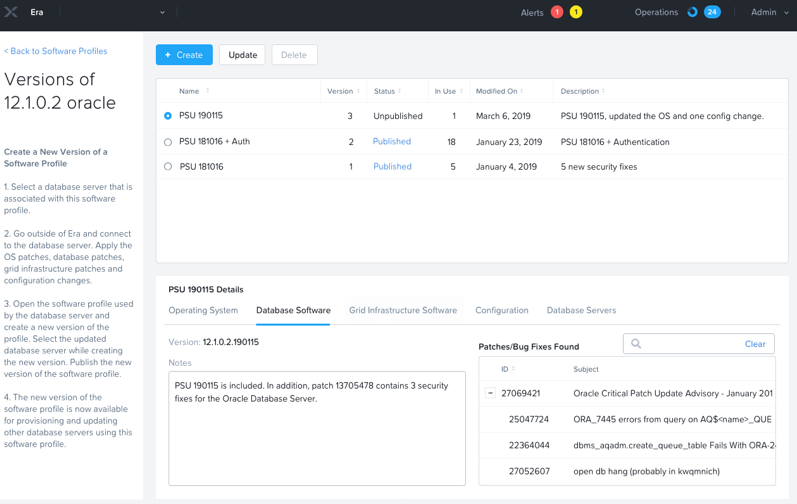This screenshot has width=797, height=504.
Task: Click Published status of PSU 181016 + Auth
Action: (x=392, y=141)
